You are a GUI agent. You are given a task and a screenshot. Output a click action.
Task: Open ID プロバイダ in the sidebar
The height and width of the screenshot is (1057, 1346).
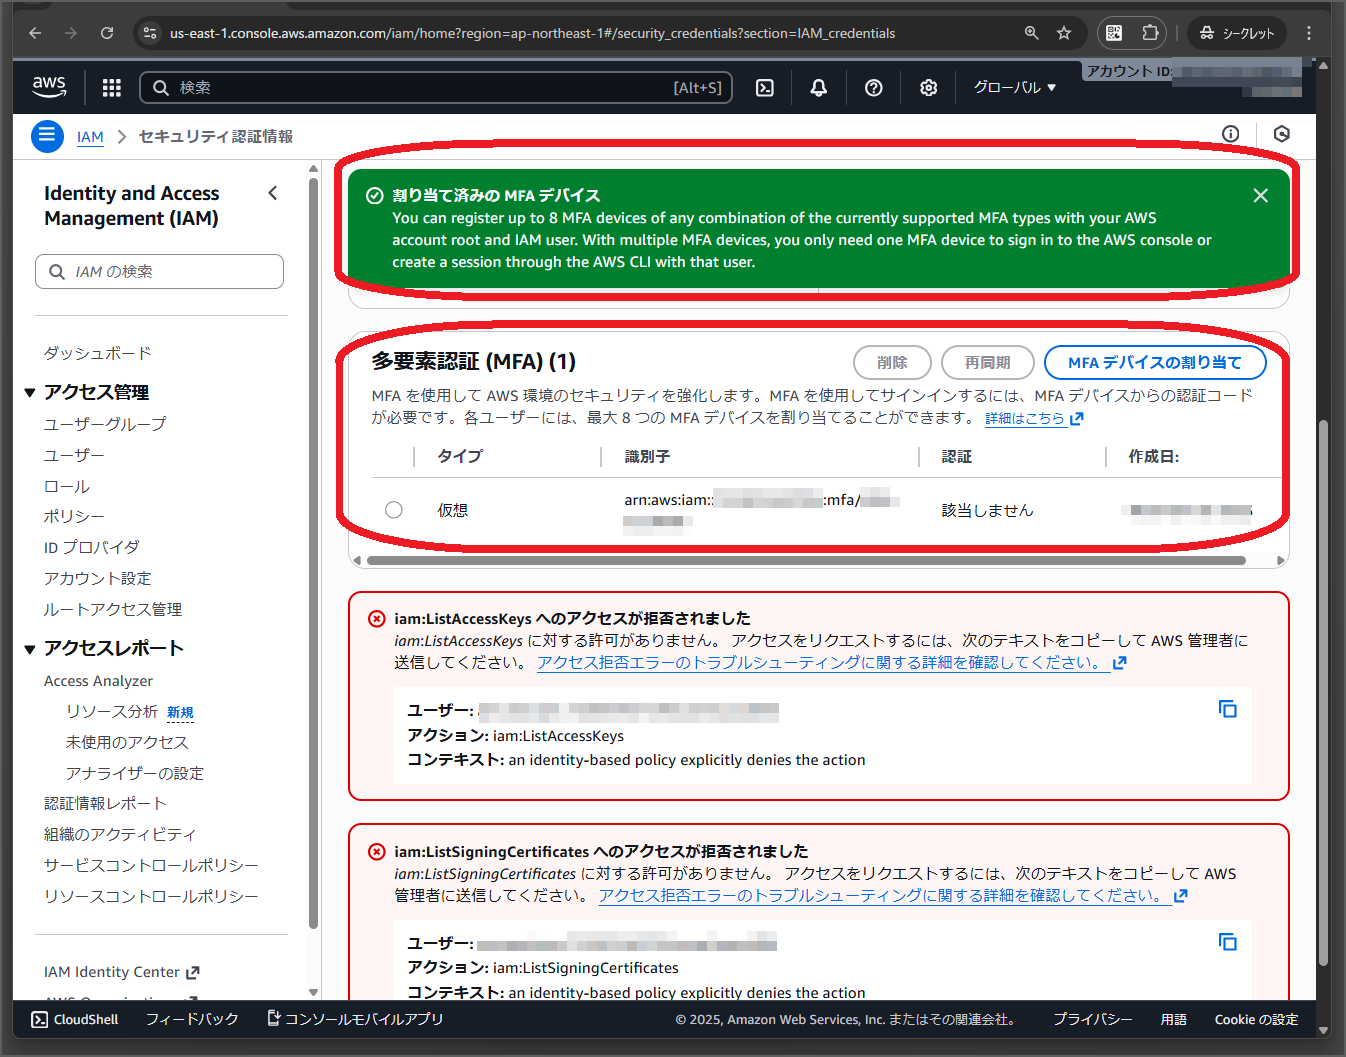(x=92, y=547)
